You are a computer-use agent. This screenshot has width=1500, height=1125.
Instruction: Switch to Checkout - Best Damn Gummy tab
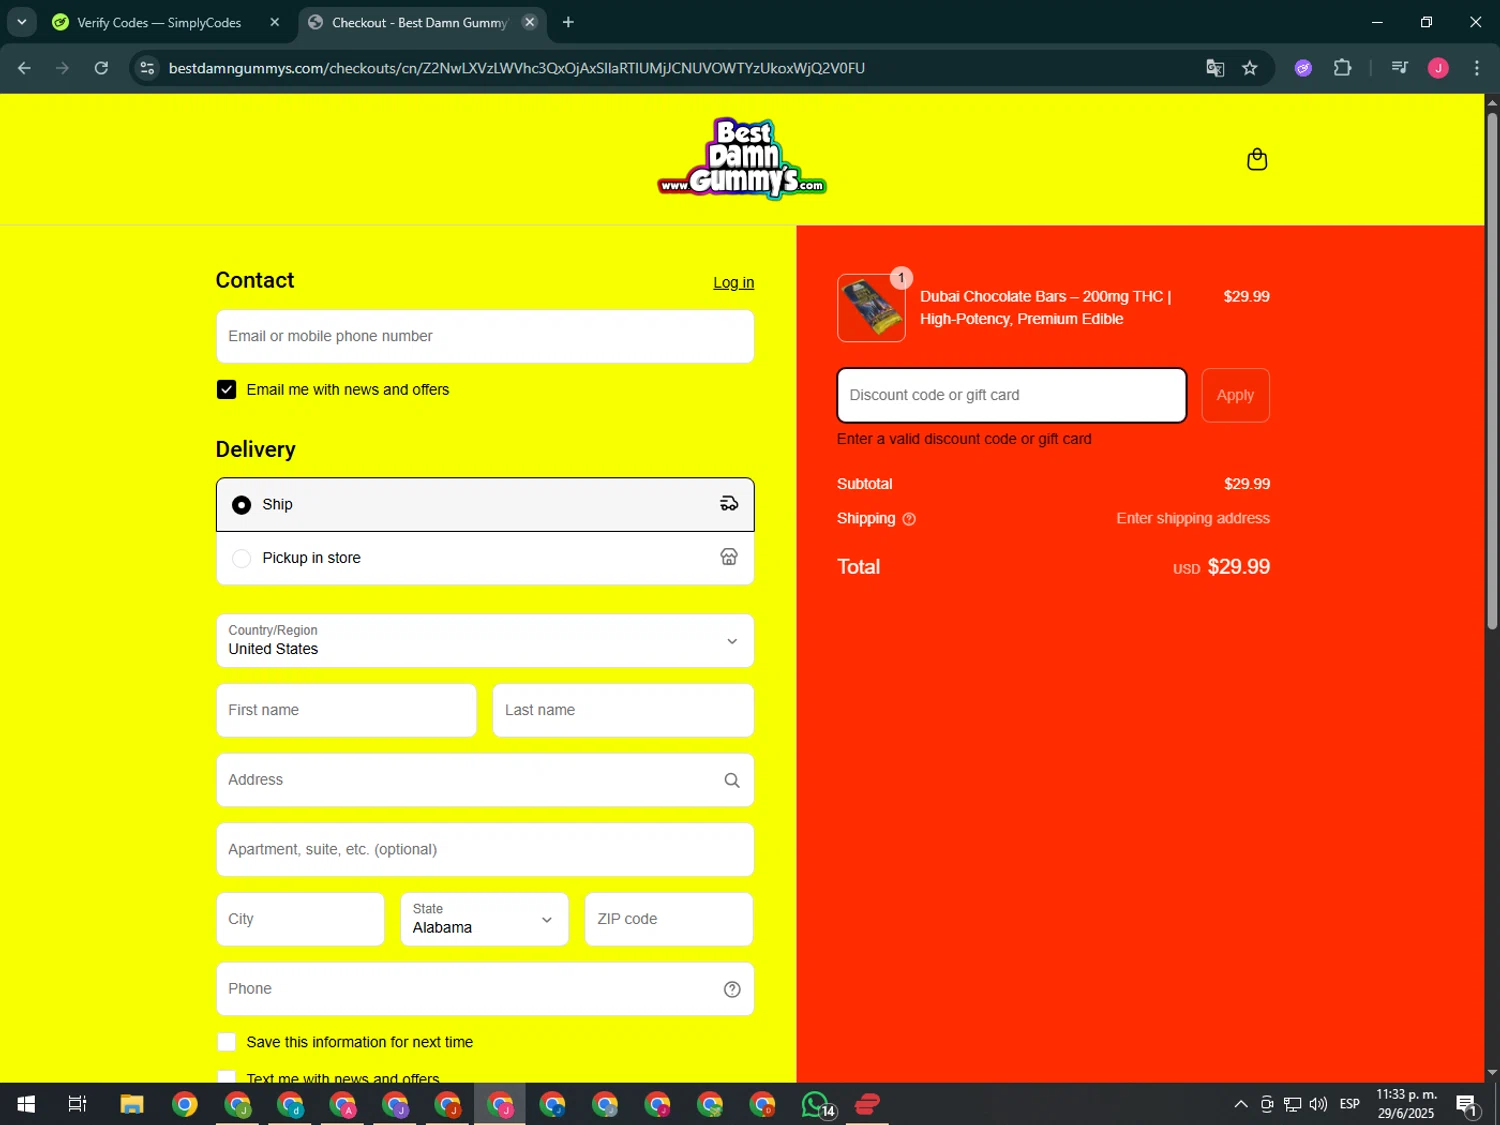pos(420,22)
